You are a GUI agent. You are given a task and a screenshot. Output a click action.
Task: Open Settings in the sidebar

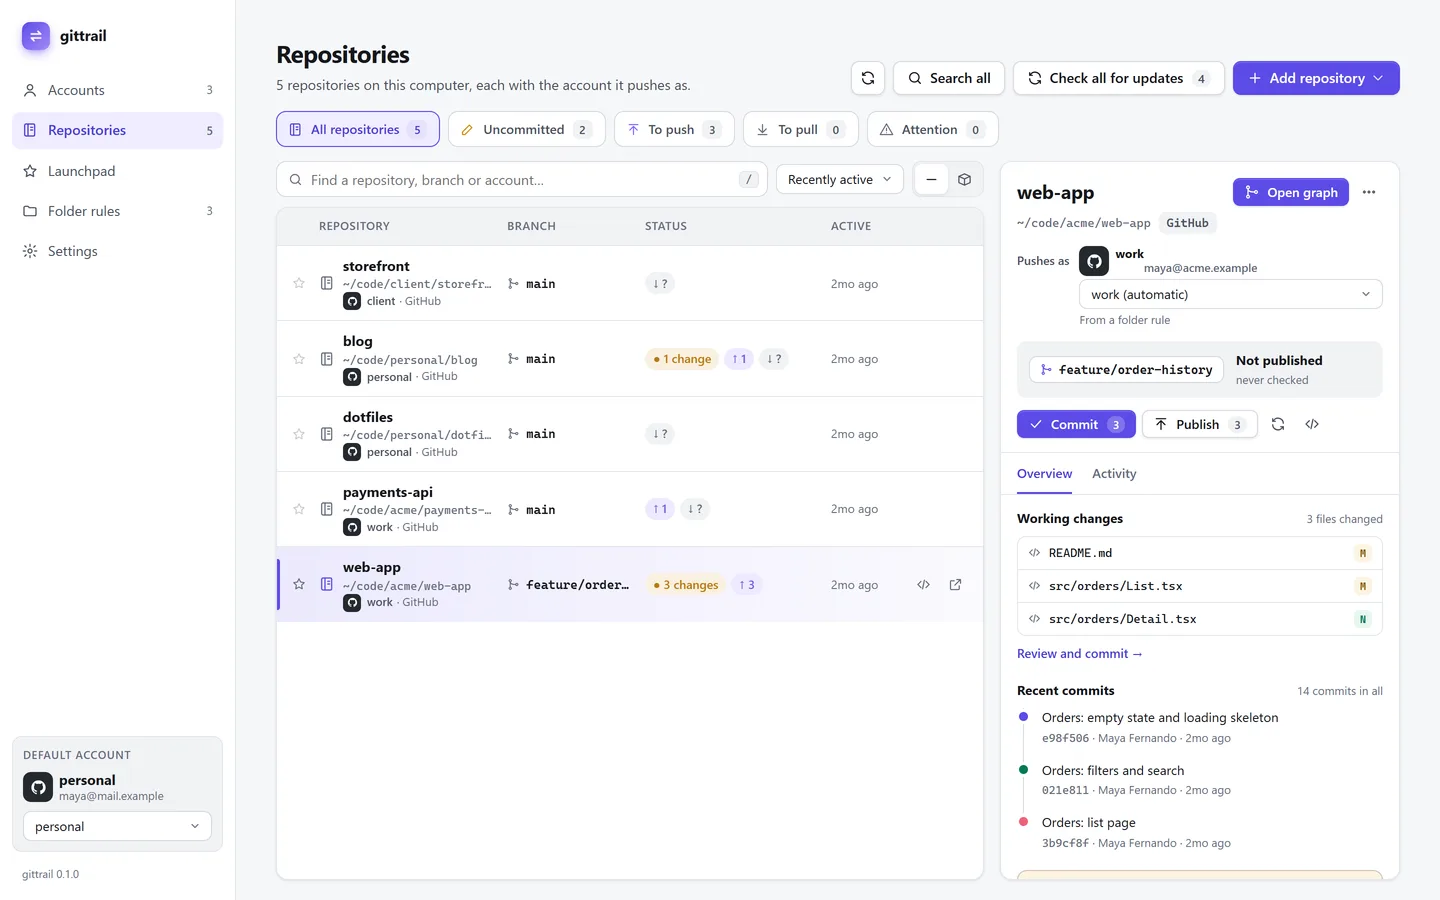click(118, 251)
